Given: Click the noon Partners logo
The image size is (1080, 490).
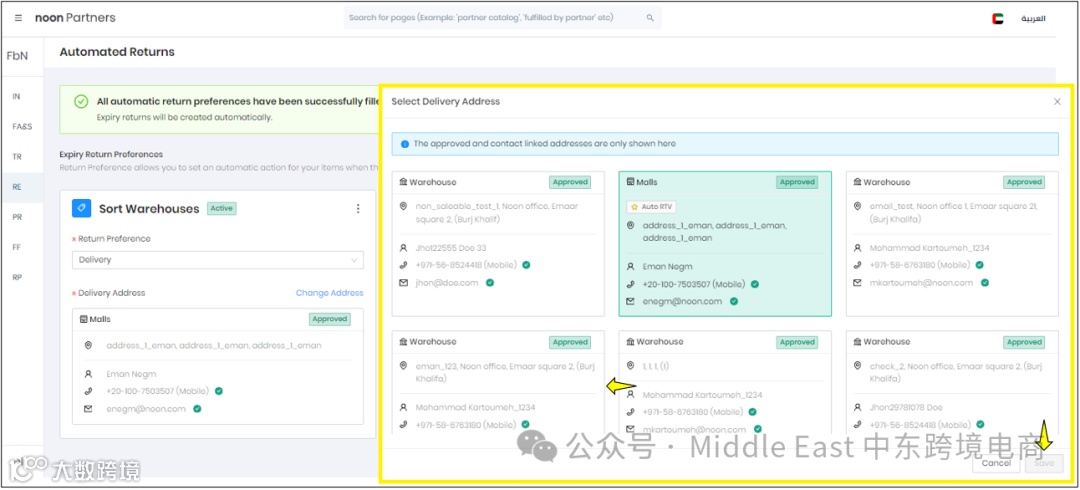Looking at the screenshot, I should (75, 18).
